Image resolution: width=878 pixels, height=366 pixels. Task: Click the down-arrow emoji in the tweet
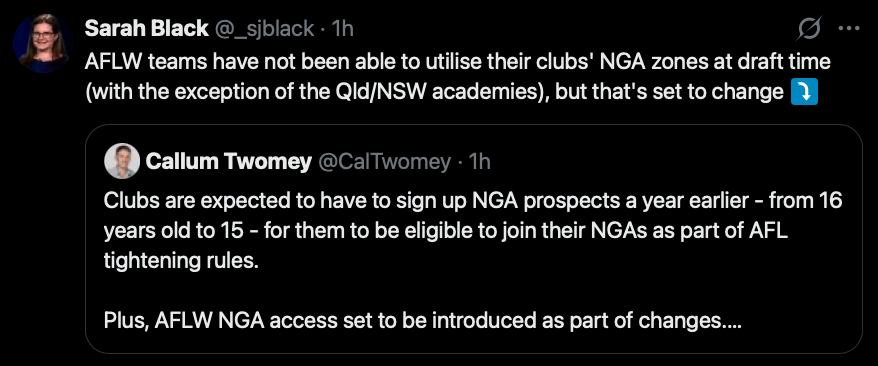[x=805, y=93]
